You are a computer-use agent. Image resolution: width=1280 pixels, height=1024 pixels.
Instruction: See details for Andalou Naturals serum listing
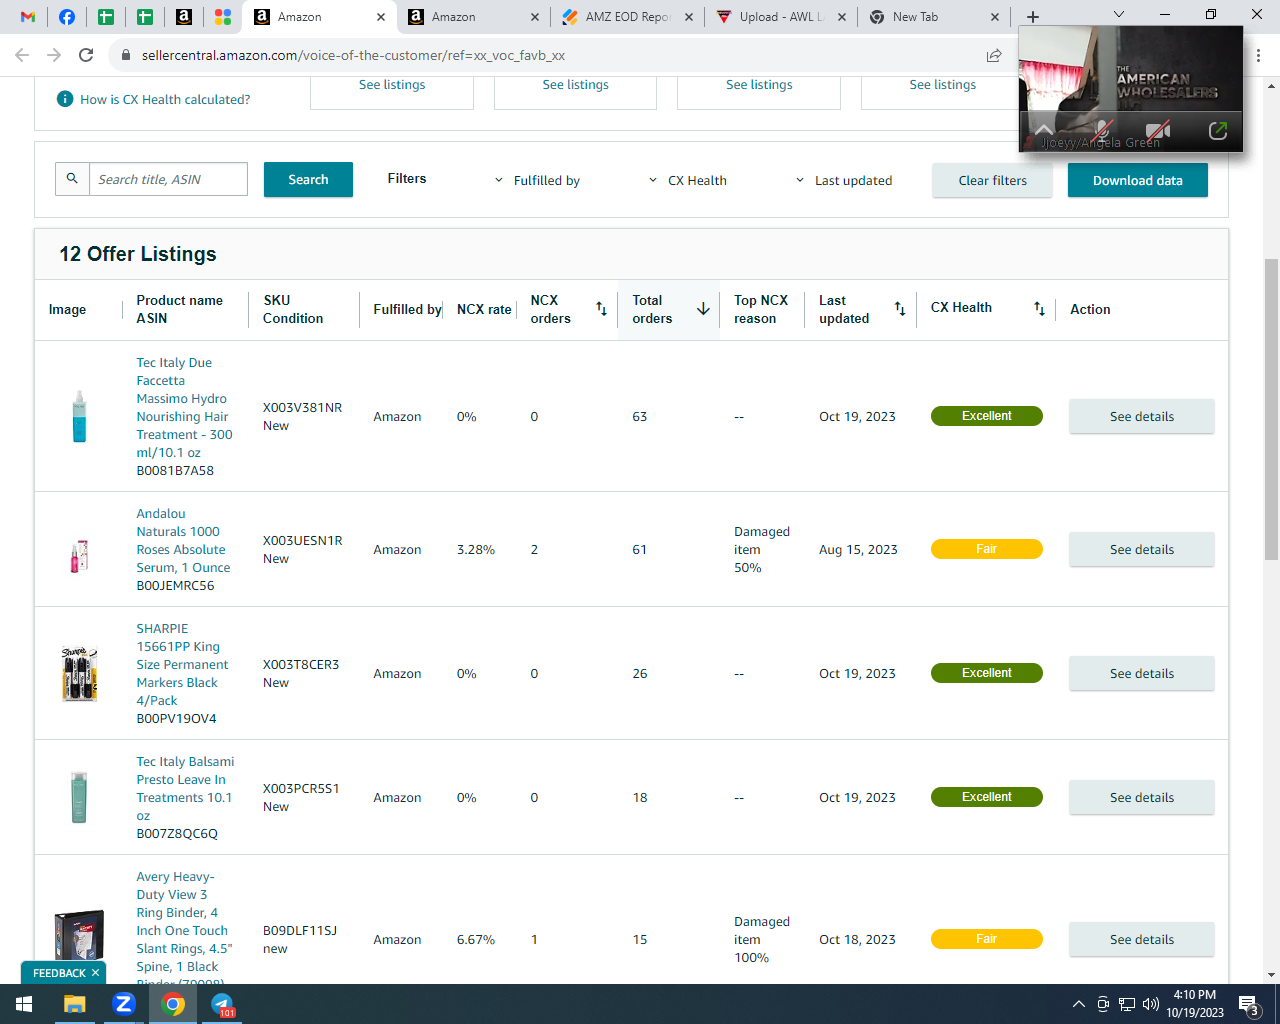pyautogui.click(x=1142, y=549)
